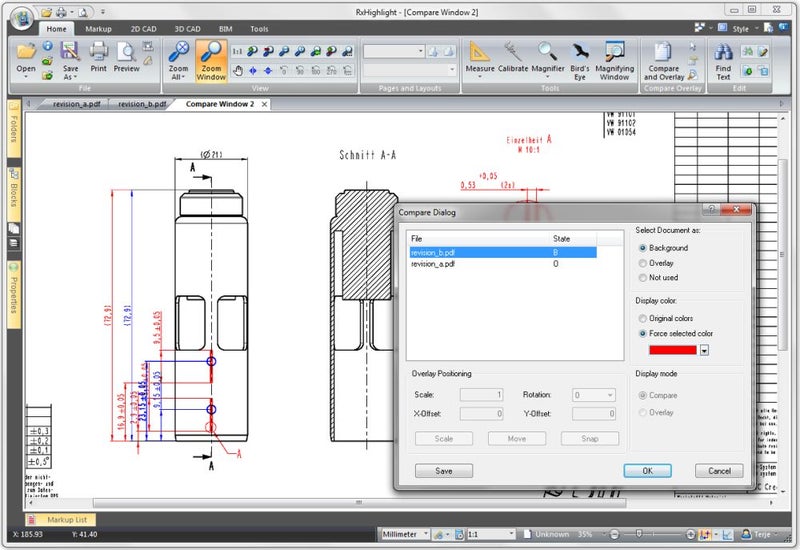Screen dimensions: 800x550
Task: Click the Snap button in Overlay Positioning
Action: pyautogui.click(x=589, y=439)
